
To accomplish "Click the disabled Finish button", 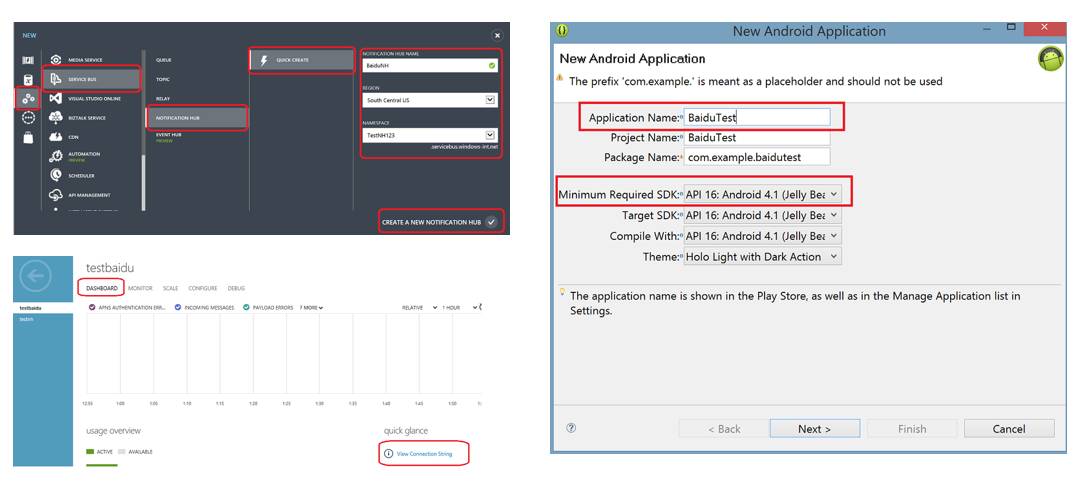I will tap(912, 428).
